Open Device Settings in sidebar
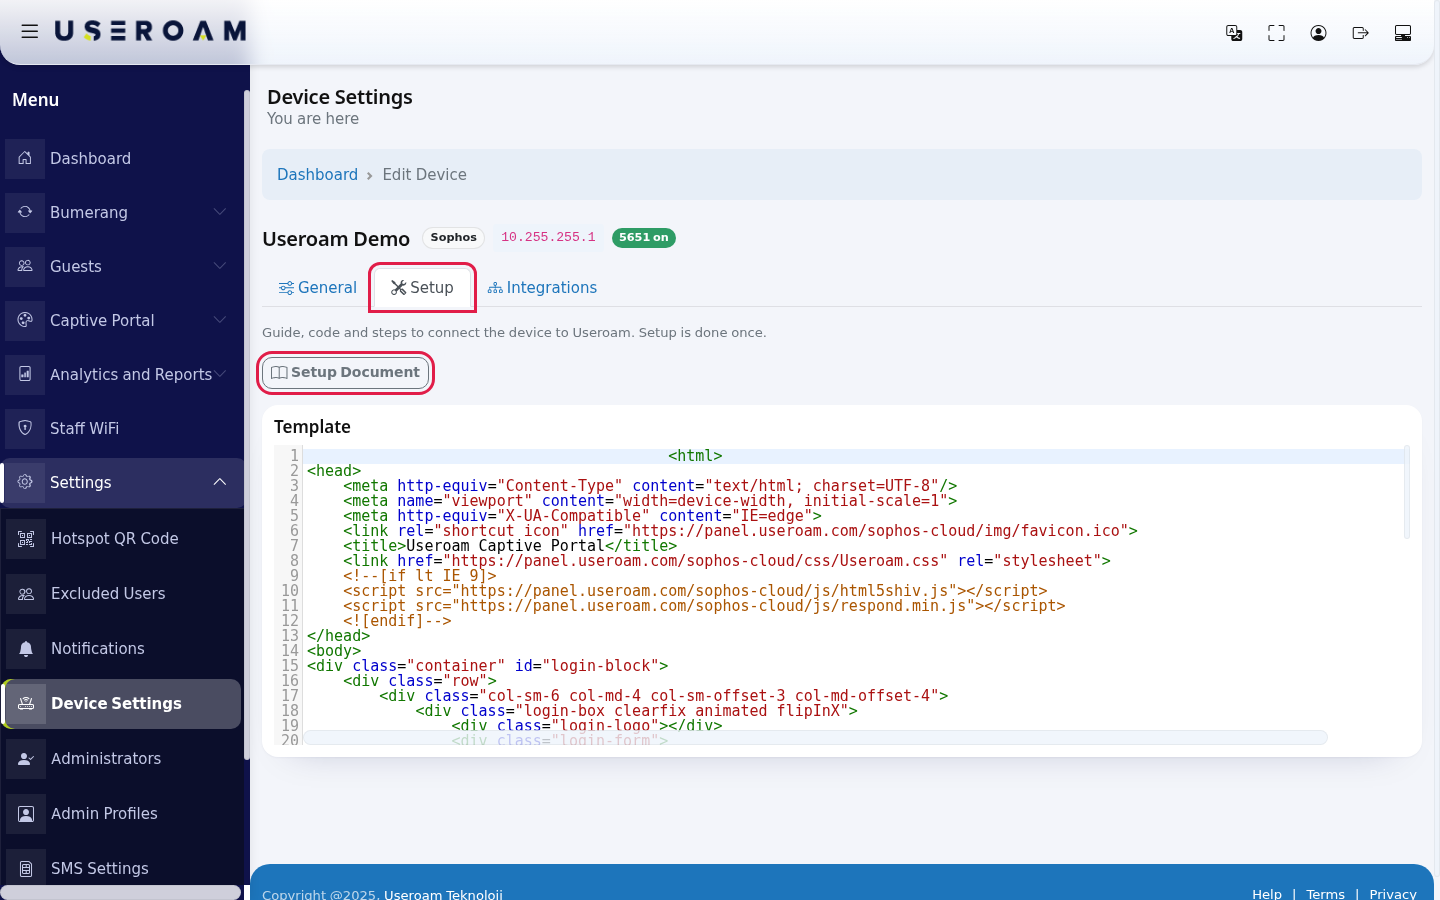 [122, 704]
